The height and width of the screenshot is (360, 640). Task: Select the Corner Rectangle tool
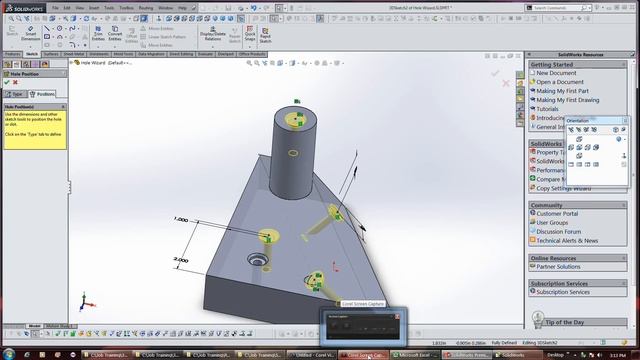tap(47, 37)
